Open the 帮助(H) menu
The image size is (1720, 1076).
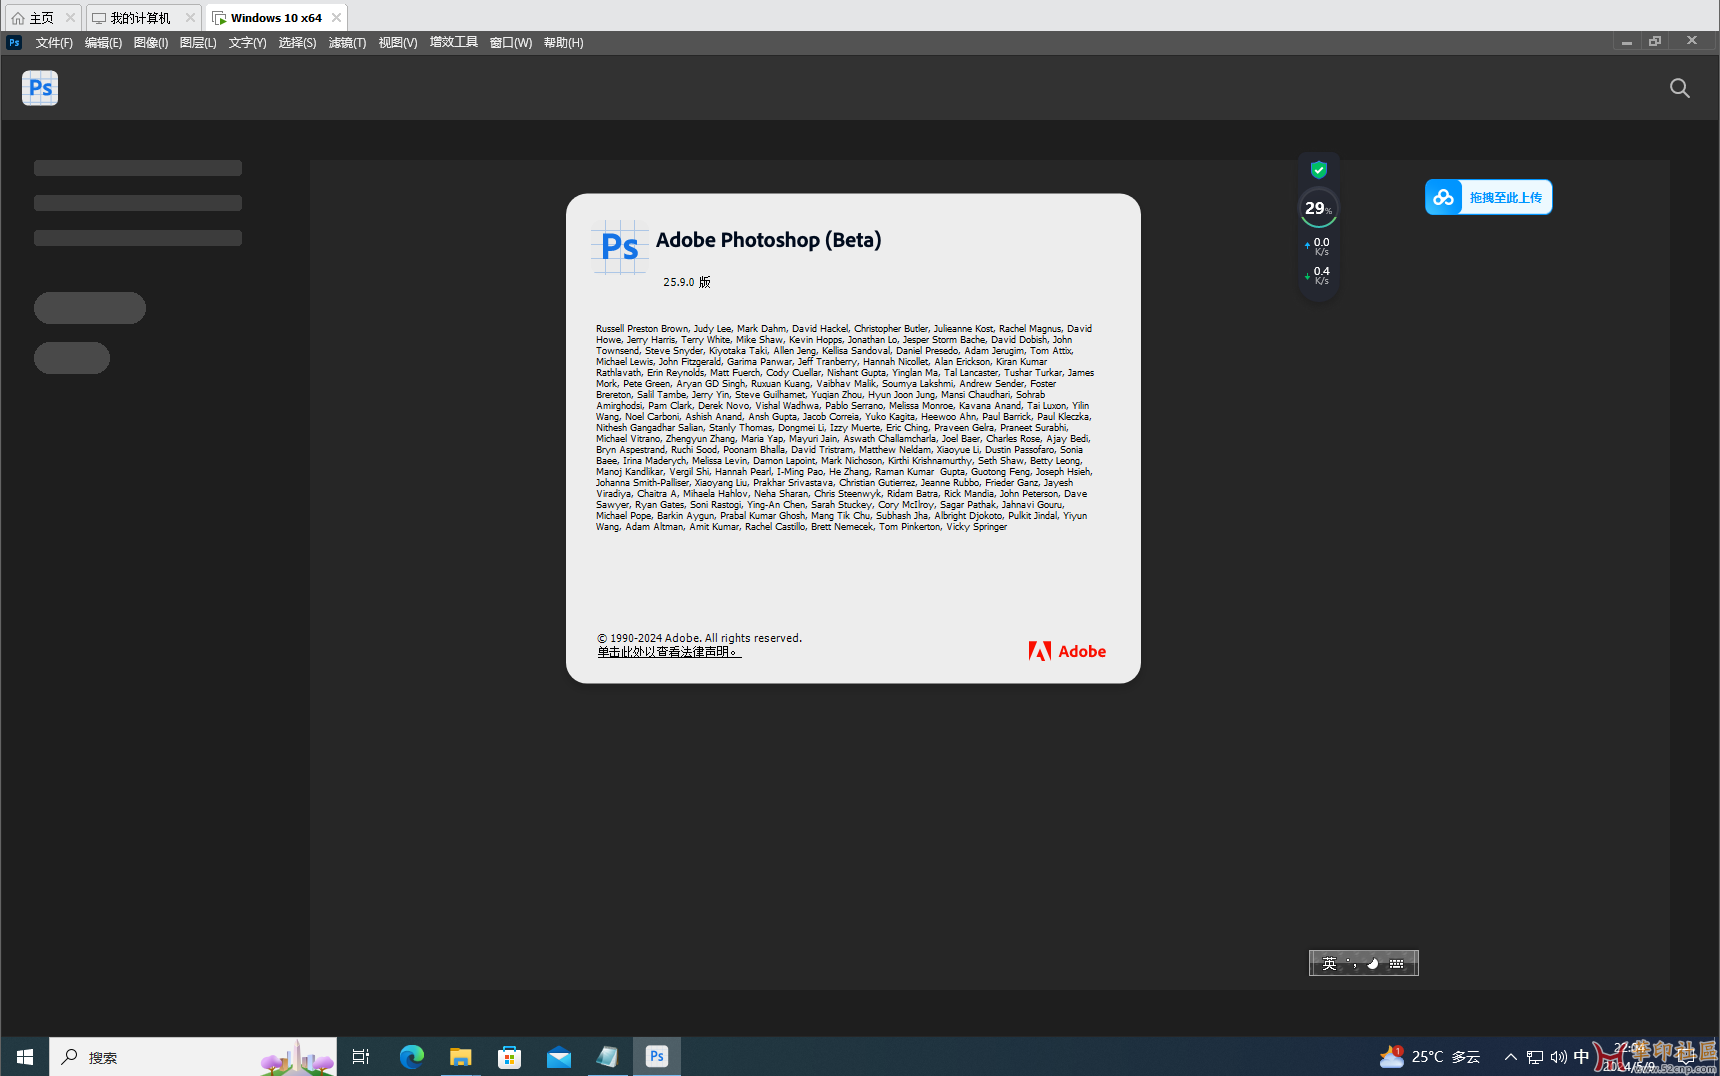click(563, 43)
